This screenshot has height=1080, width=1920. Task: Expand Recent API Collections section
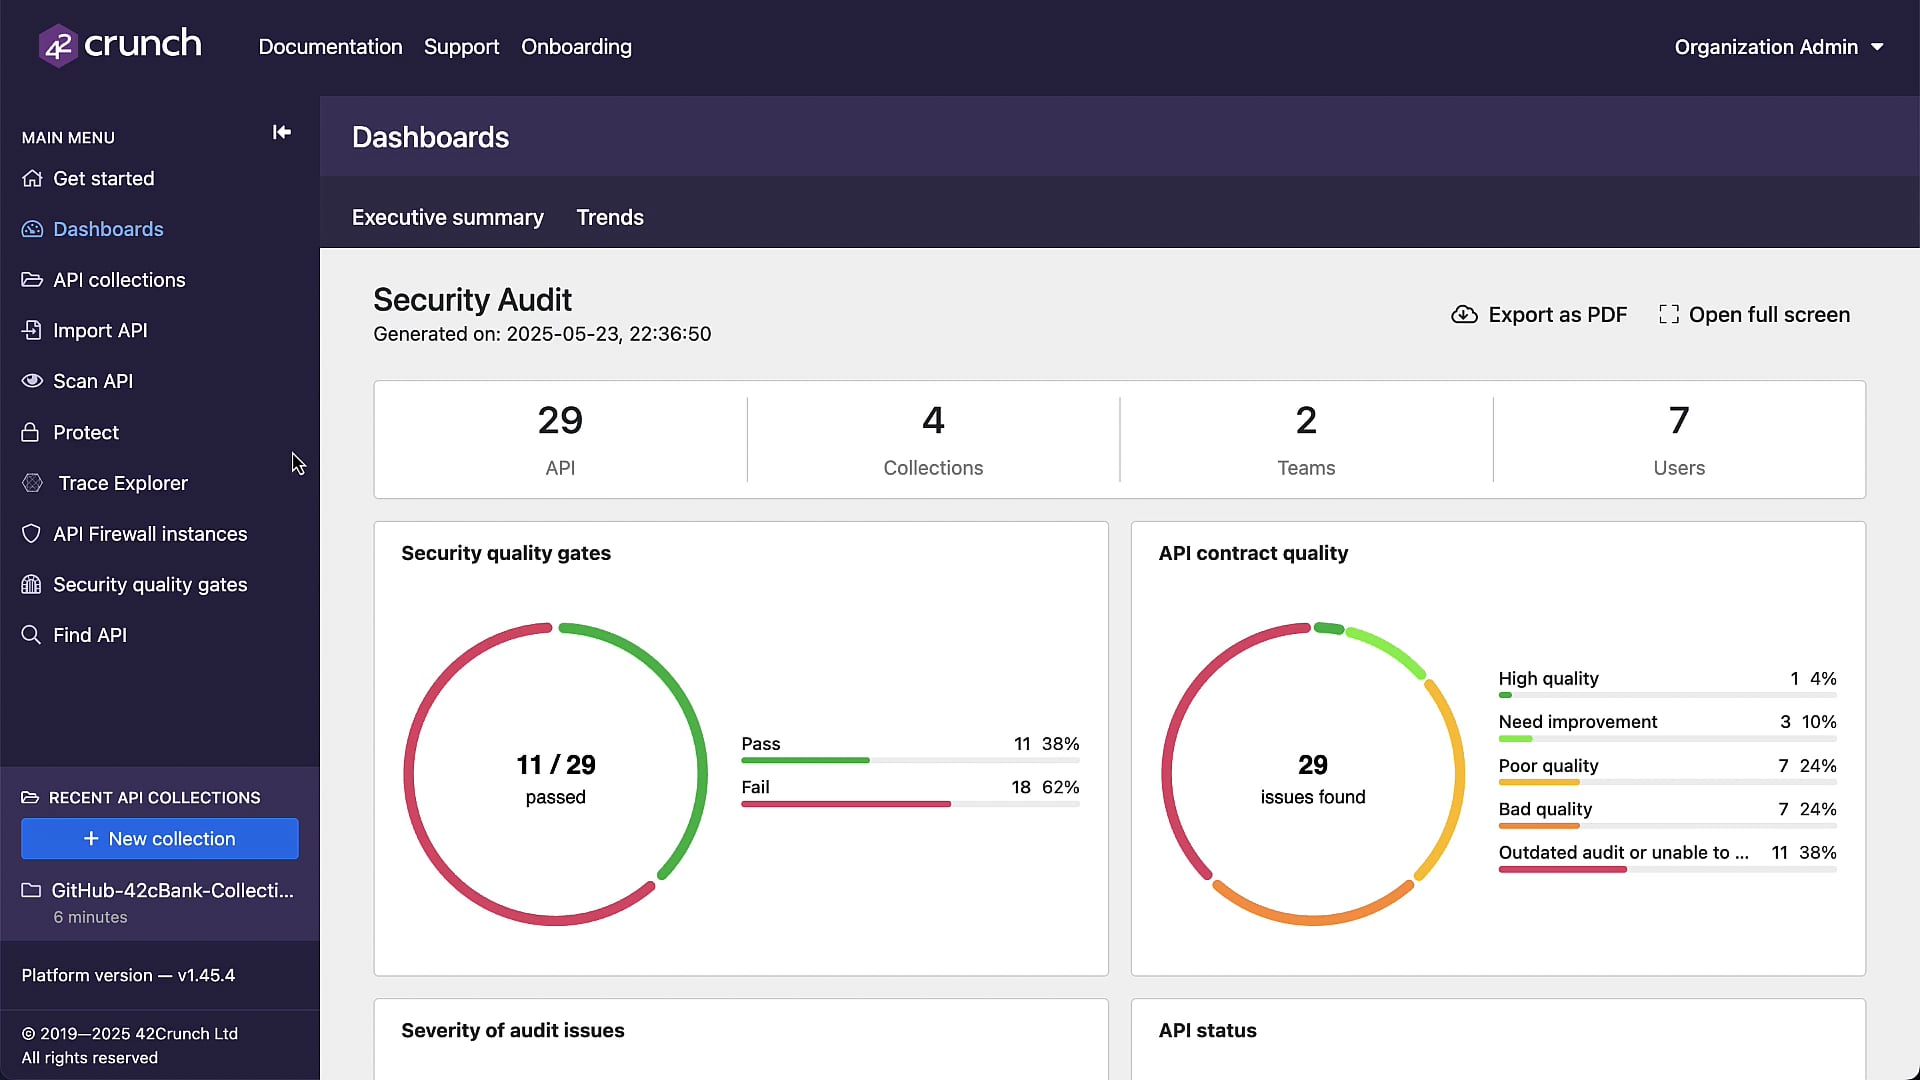coord(152,797)
